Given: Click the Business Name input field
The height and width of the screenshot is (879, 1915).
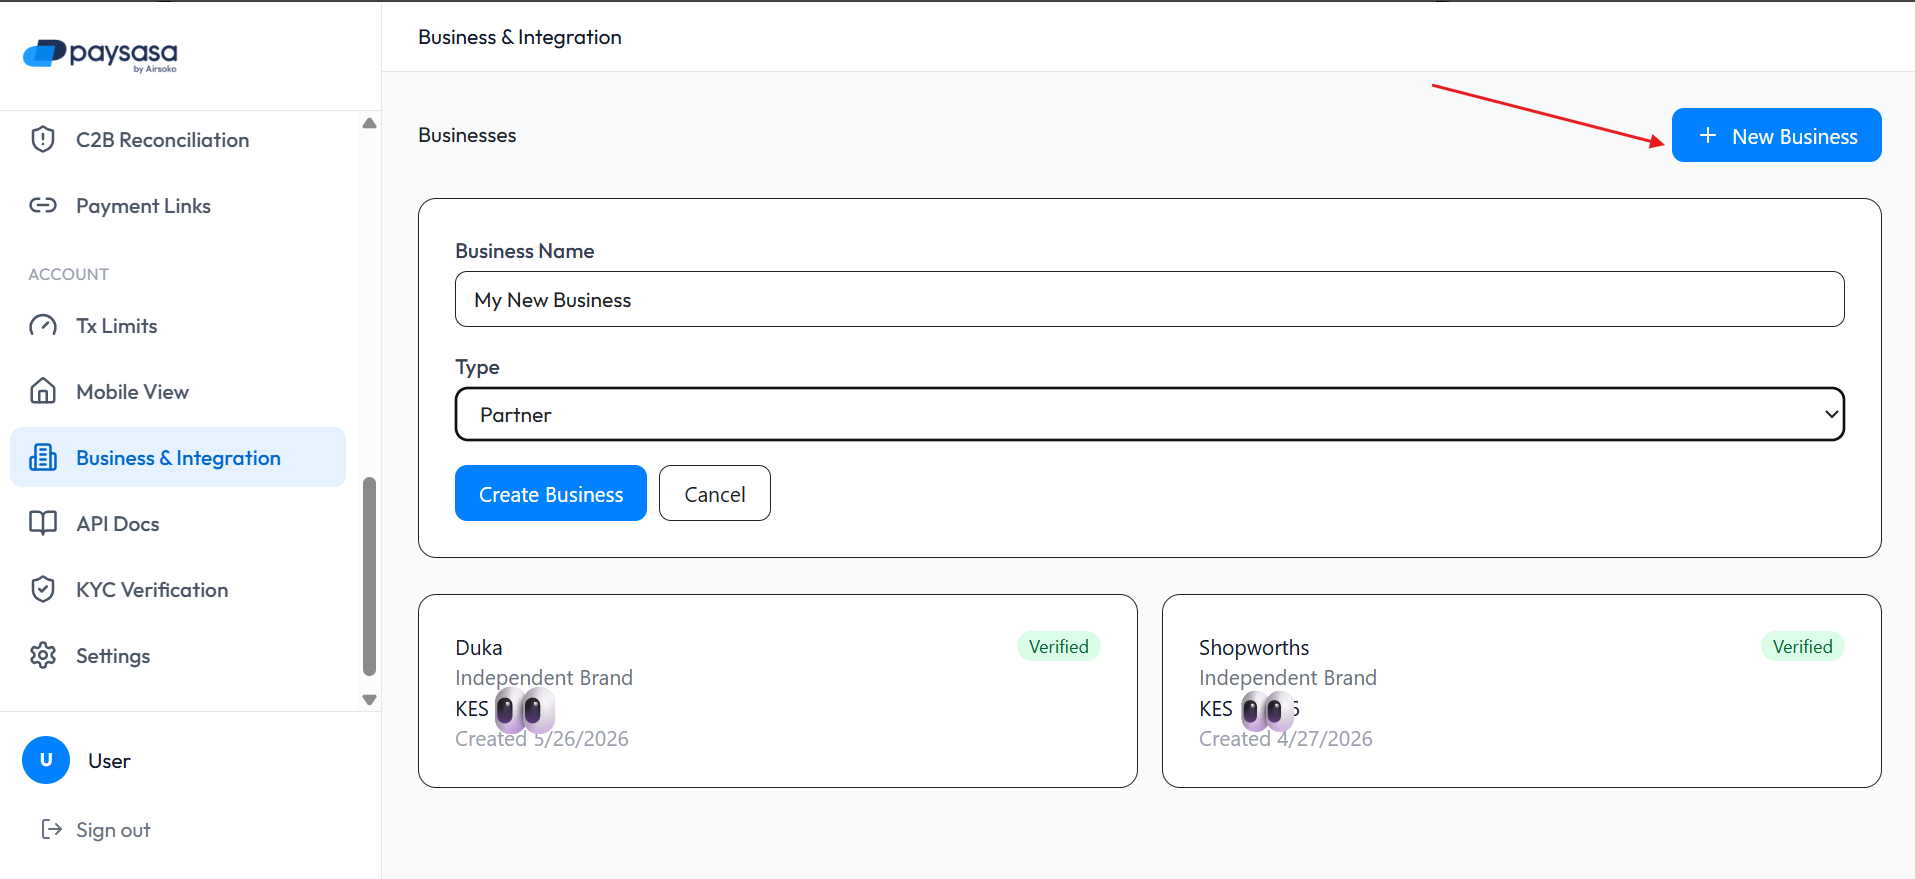Looking at the screenshot, I should click(1149, 299).
